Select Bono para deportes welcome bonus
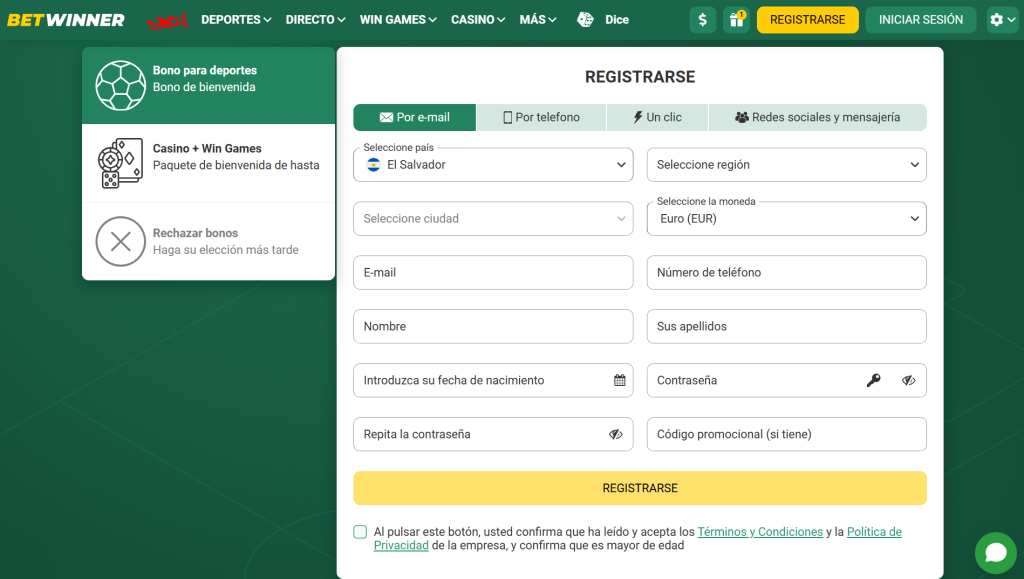 click(208, 86)
